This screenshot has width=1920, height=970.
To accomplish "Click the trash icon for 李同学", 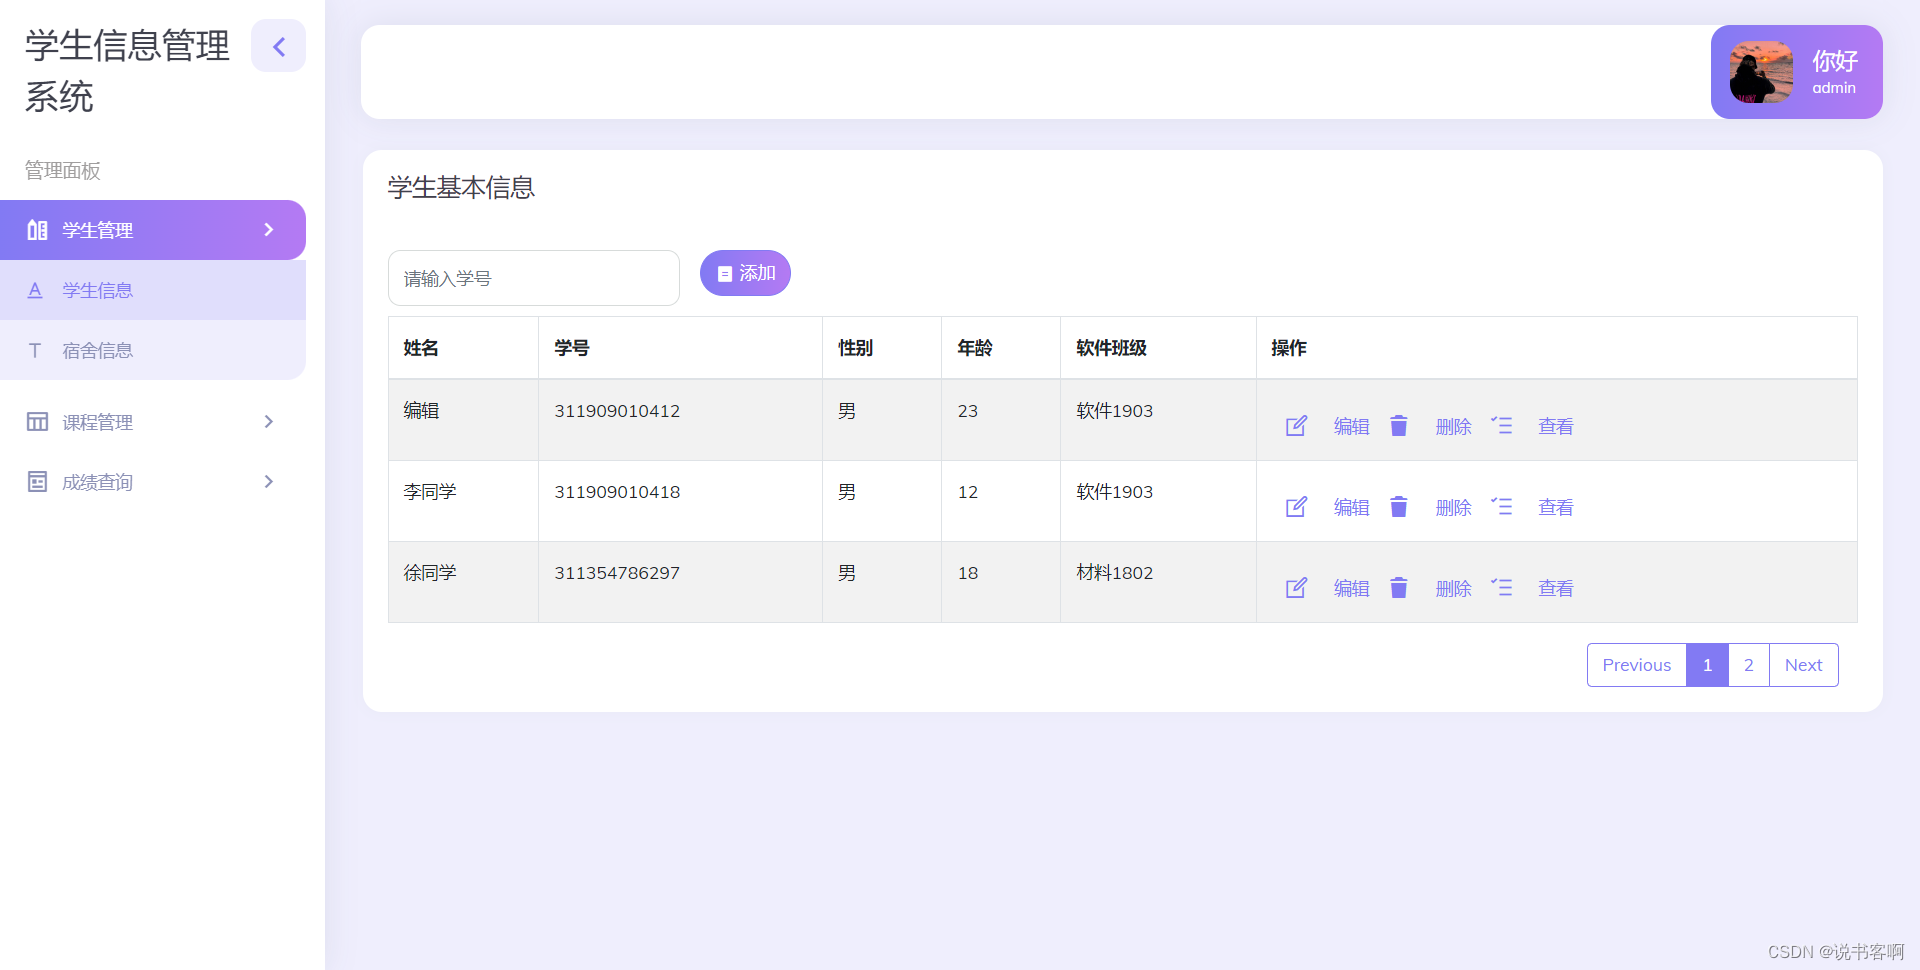I will pyautogui.click(x=1399, y=507).
